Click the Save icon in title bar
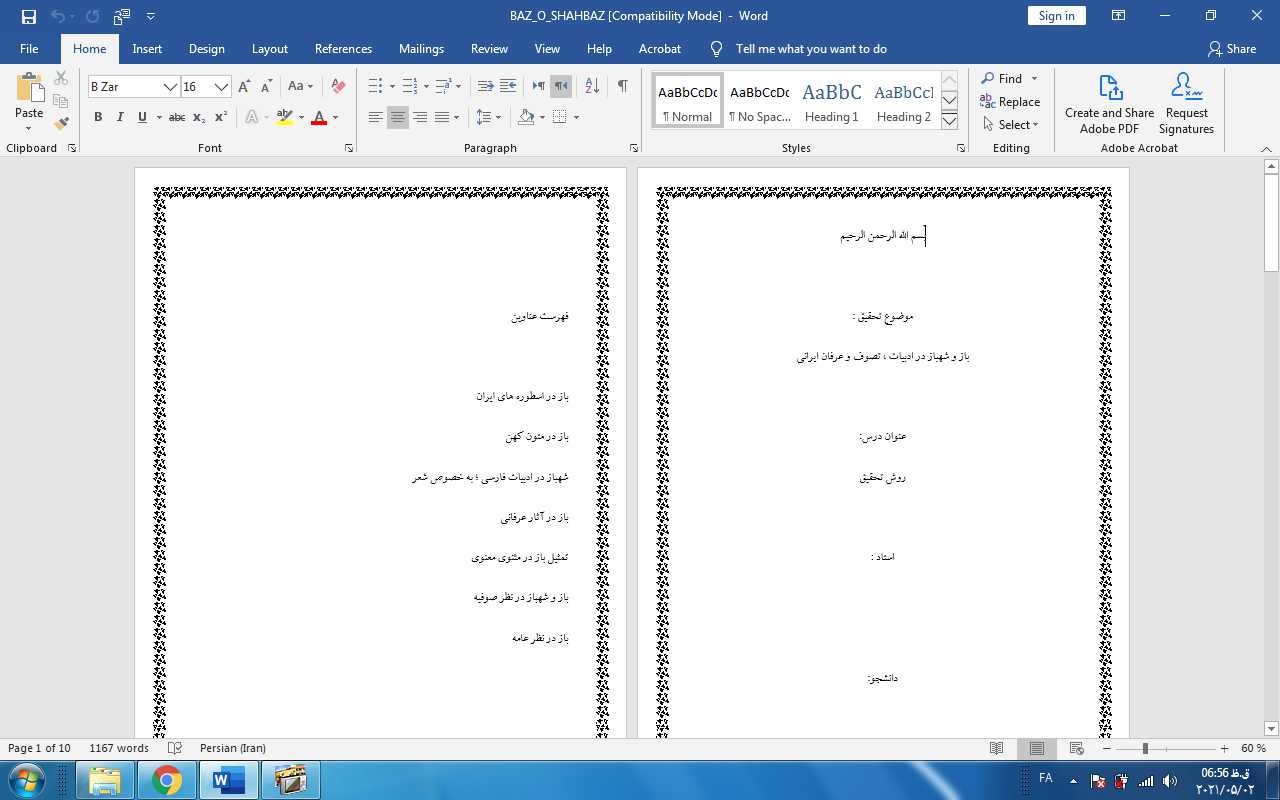Viewport: 1280px width, 800px height. tap(28, 16)
